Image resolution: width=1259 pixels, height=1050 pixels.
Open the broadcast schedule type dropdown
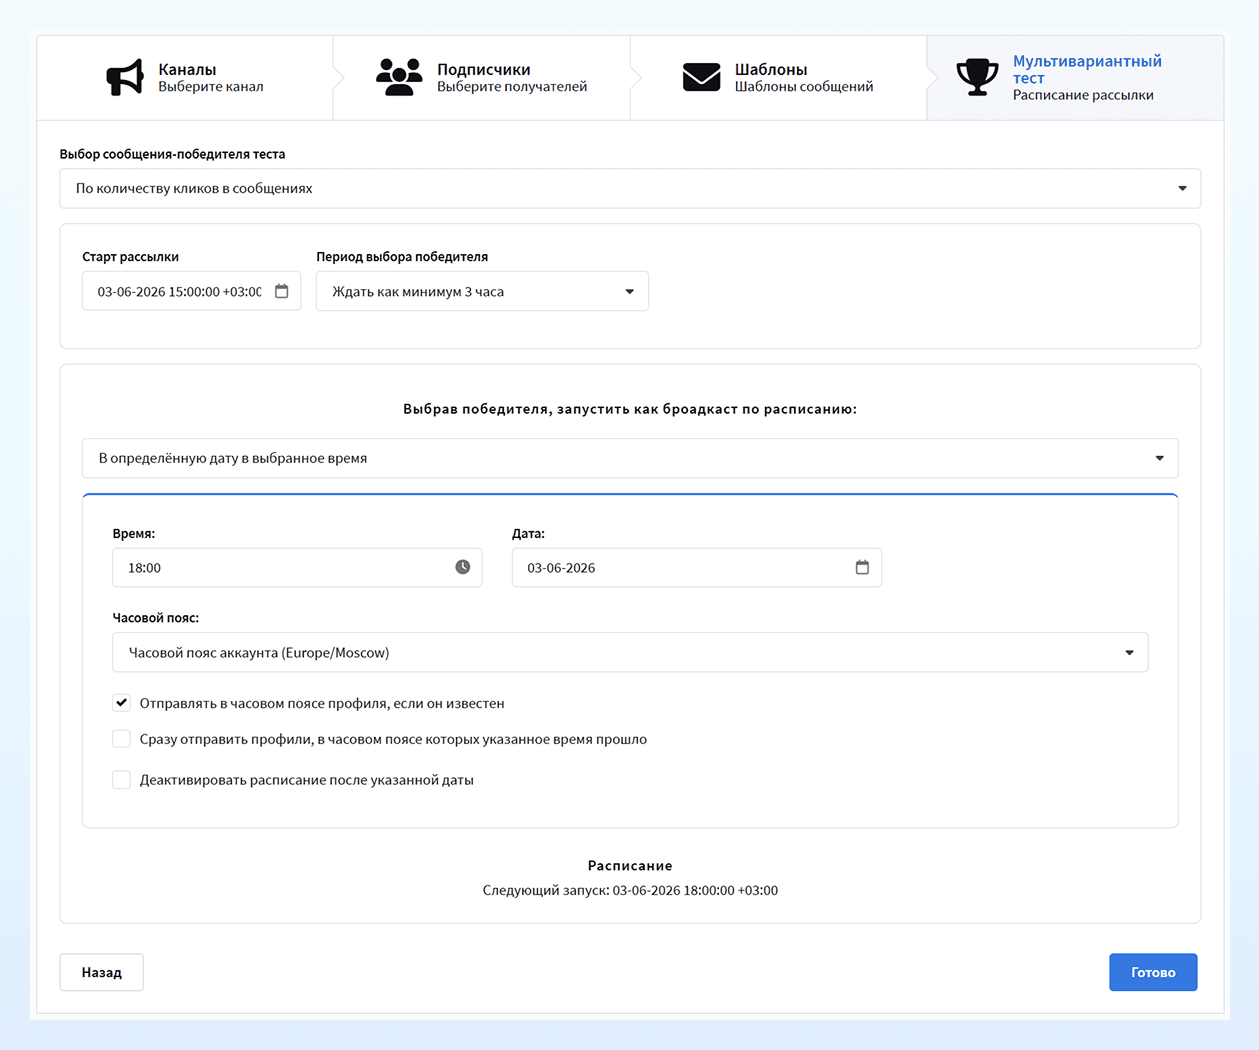pos(630,458)
